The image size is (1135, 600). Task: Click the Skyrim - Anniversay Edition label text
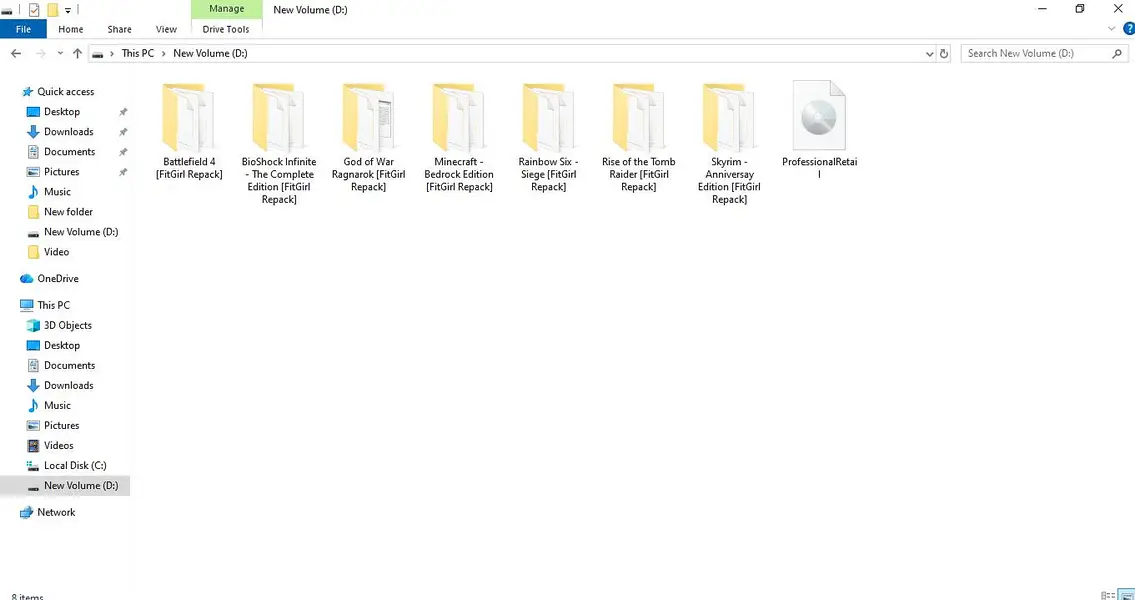click(x=729, y=181)
